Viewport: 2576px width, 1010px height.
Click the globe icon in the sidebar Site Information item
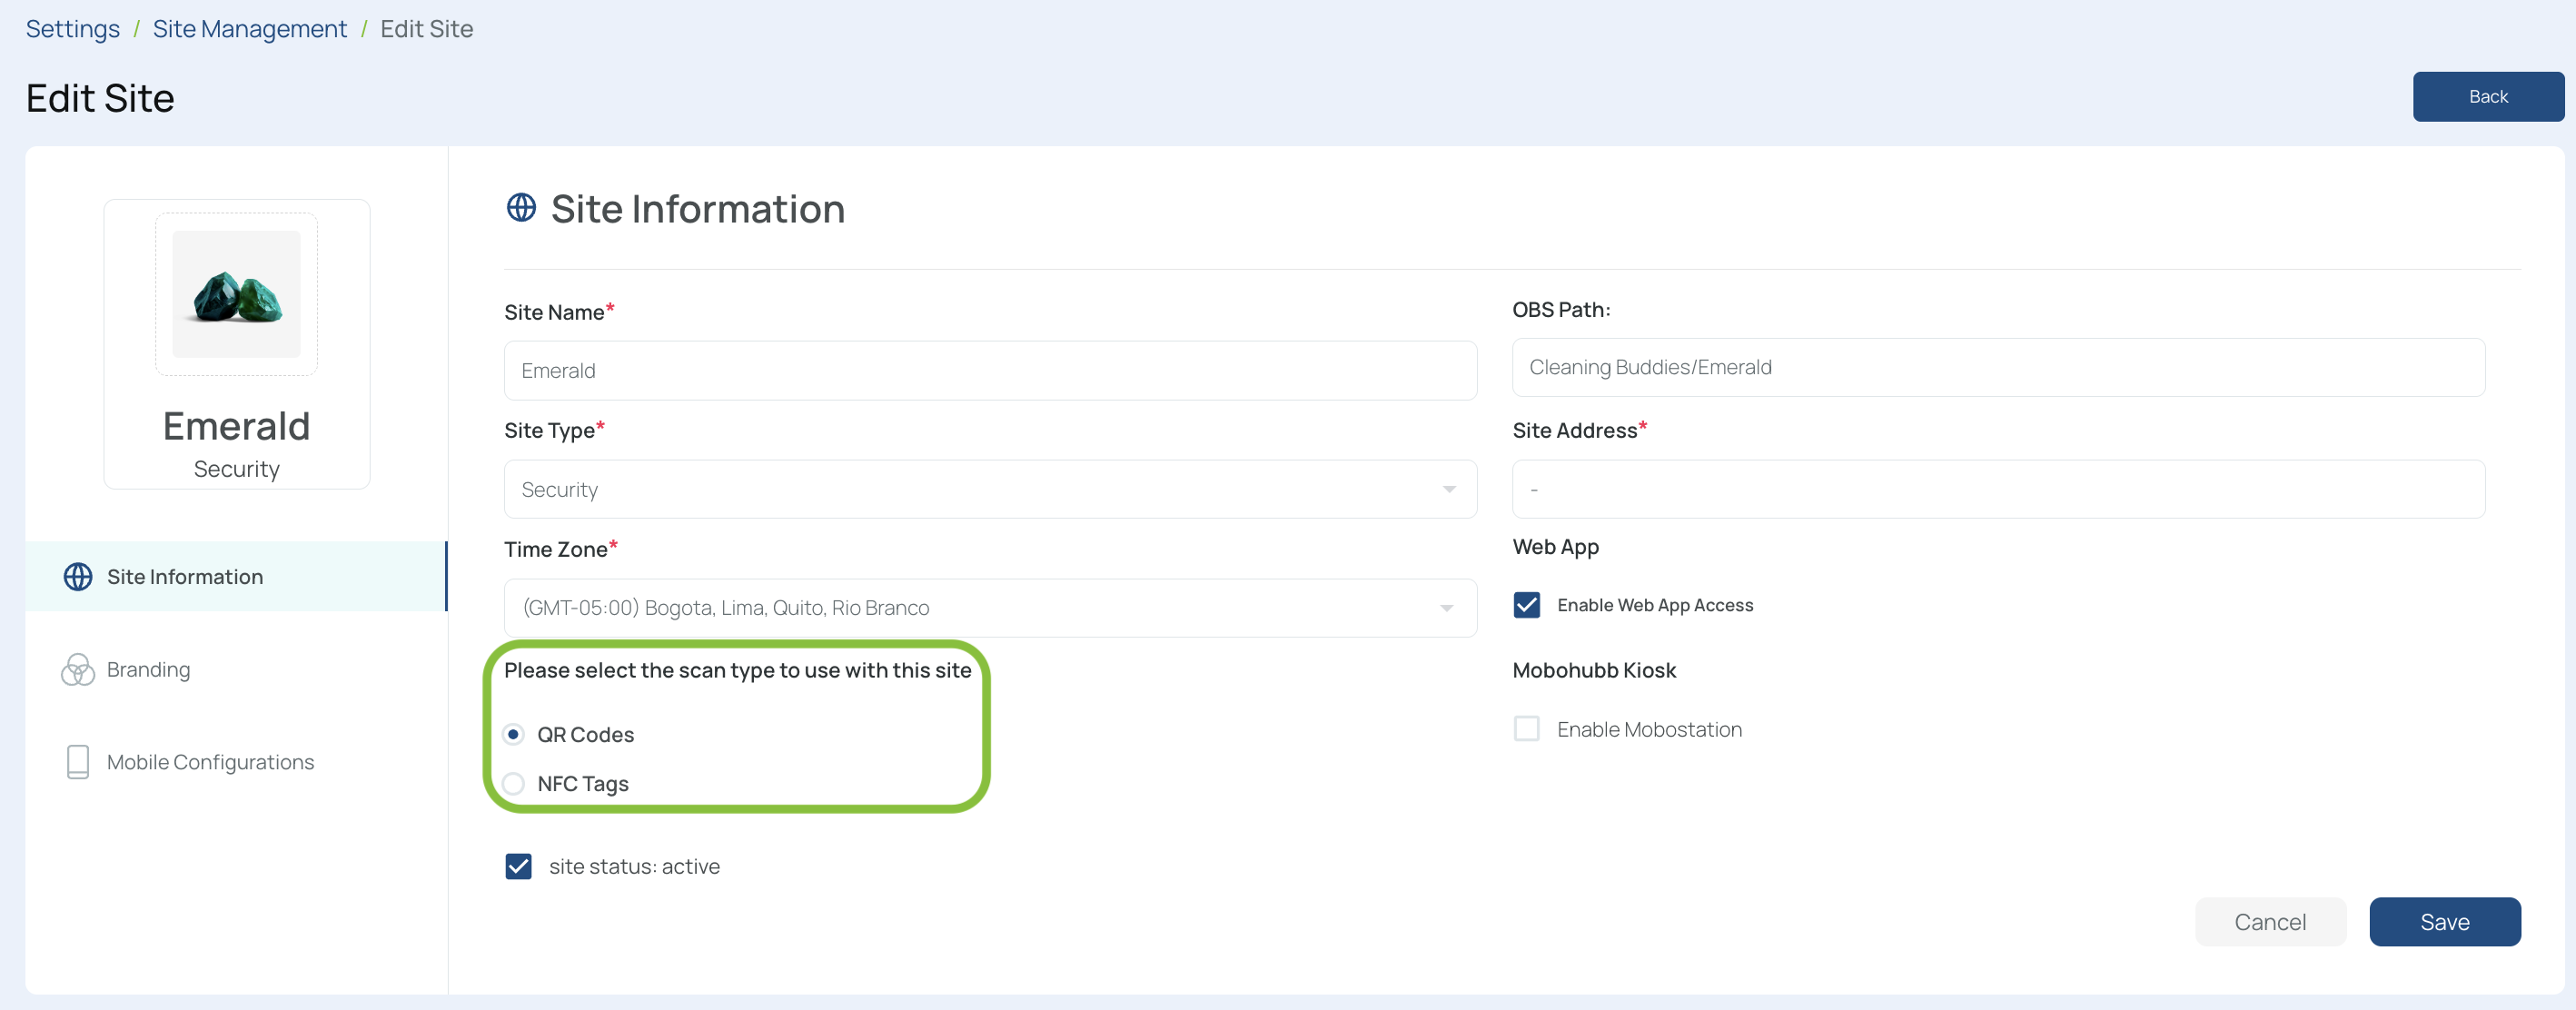point(78,577)
